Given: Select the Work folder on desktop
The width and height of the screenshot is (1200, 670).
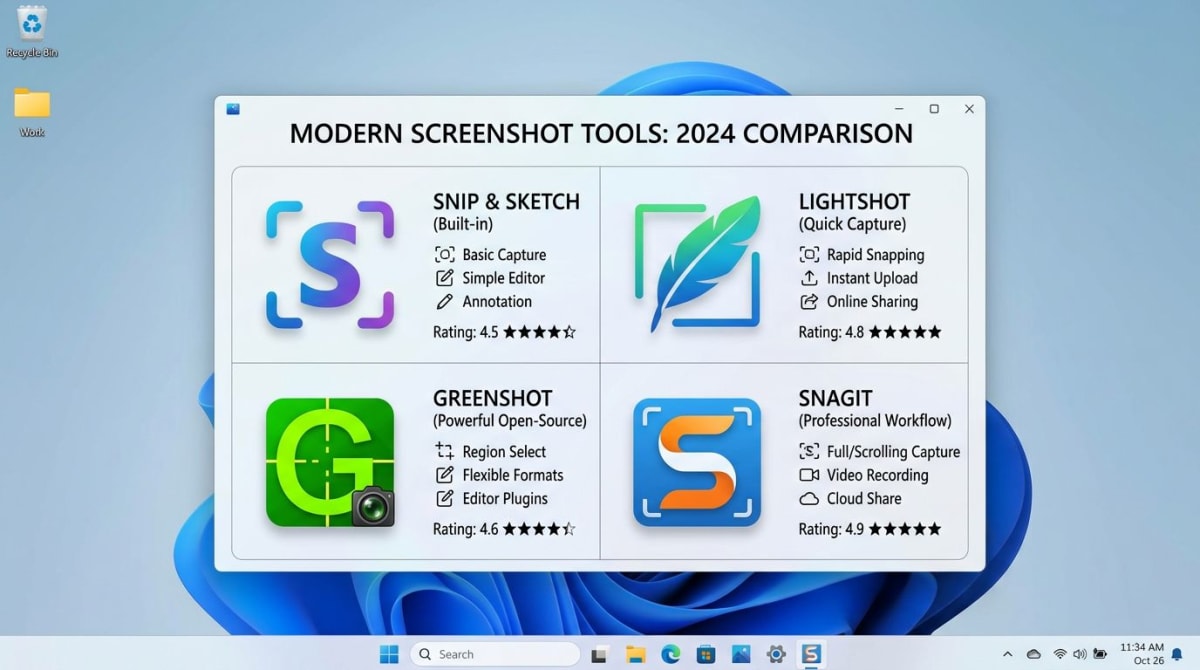Looking at the screenshot, I should point(32,112).
